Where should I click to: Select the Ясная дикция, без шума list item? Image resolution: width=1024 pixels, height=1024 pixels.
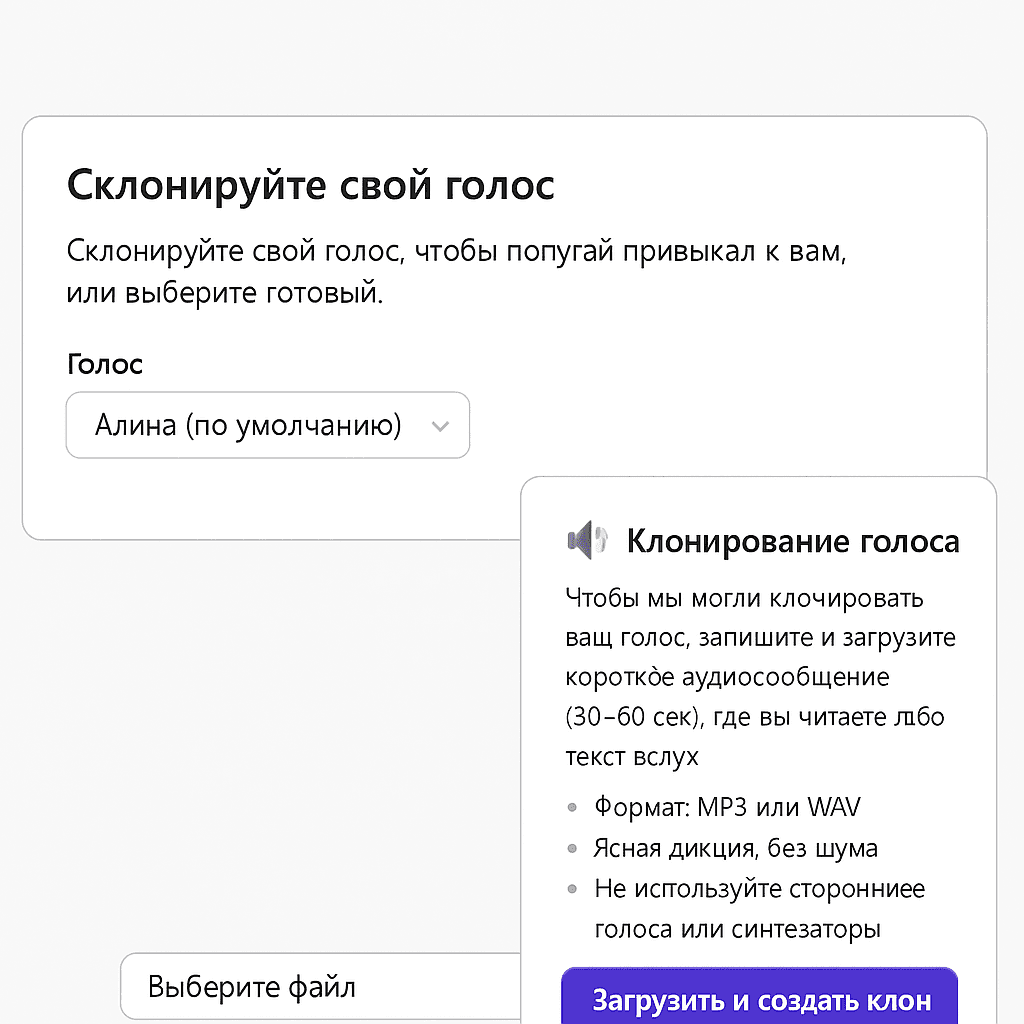(x=735, y=848)
